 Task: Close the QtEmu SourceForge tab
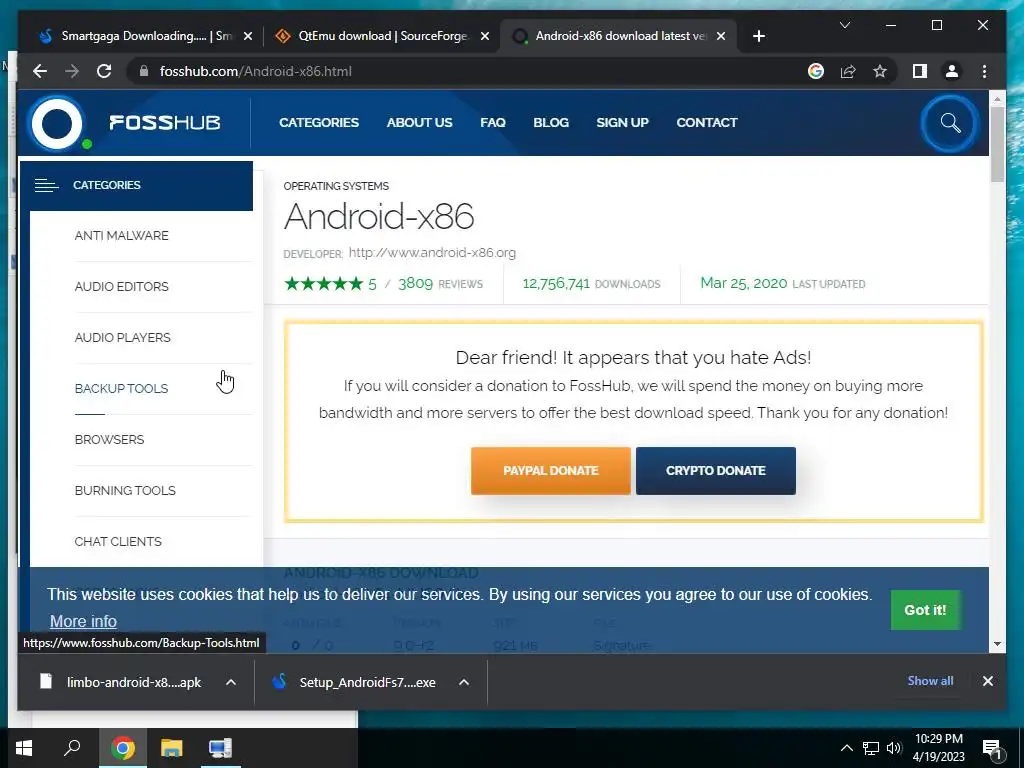pyautogui.click(x=485, y=36)
